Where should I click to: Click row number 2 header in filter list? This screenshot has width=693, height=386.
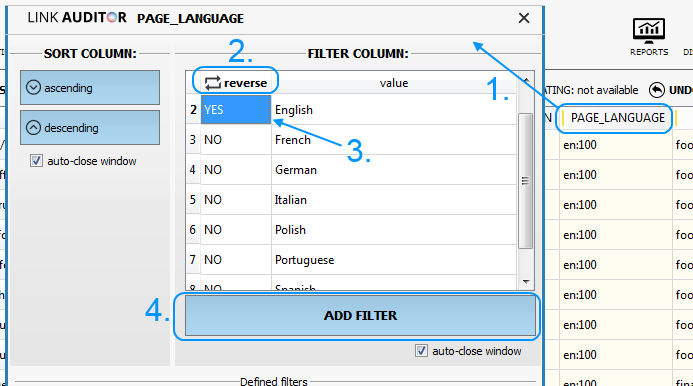[x=193, y=110]
